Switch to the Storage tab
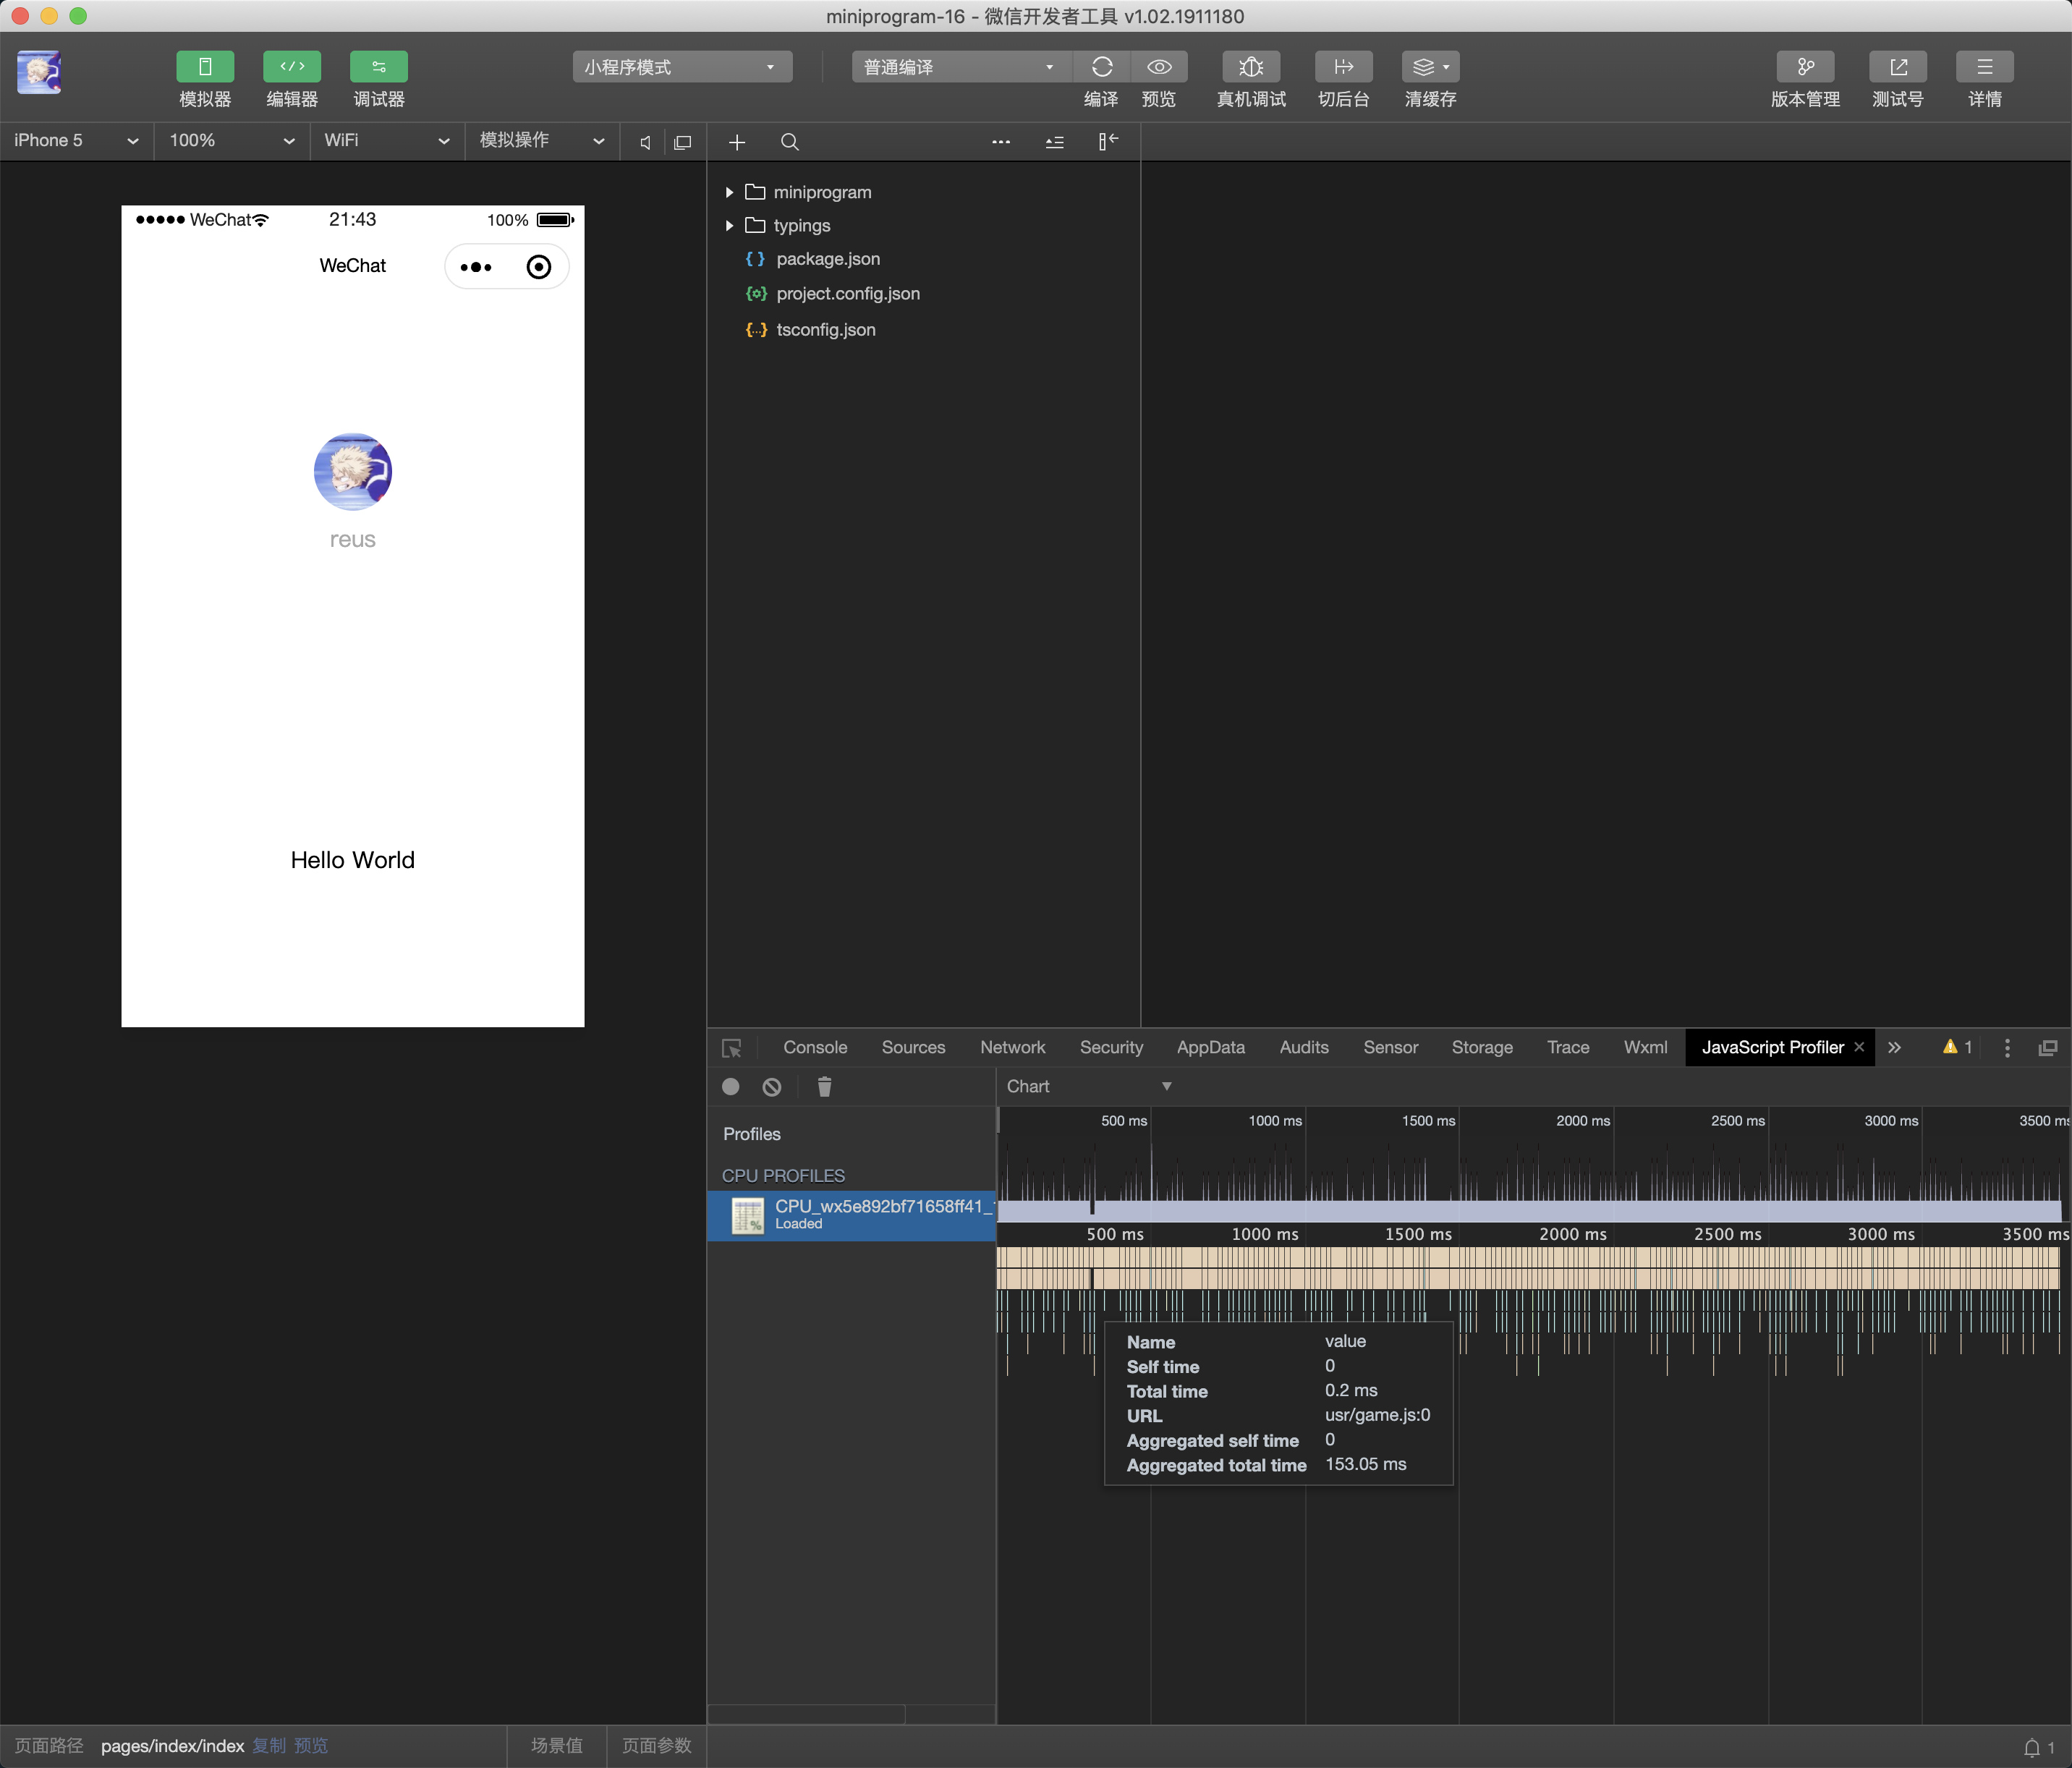 [x=1482, y=1047]
